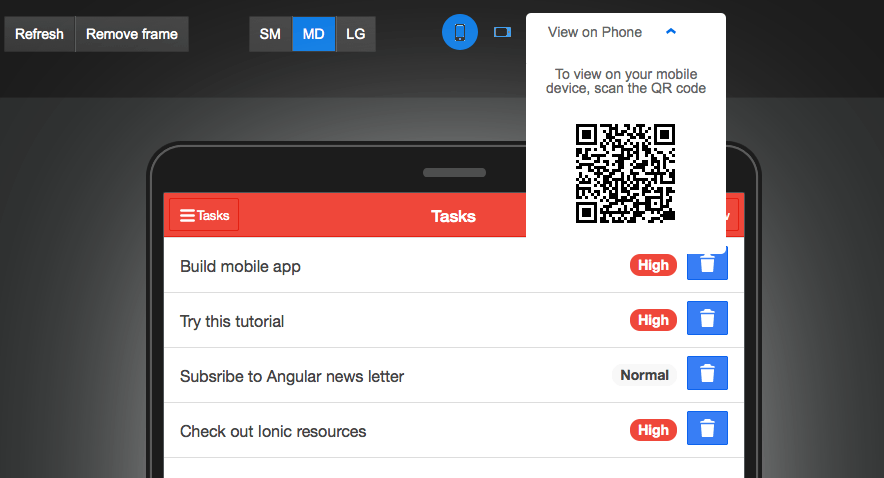Click the View on Phone label
This screenshot has width=884, height=478.
[595, 32]
